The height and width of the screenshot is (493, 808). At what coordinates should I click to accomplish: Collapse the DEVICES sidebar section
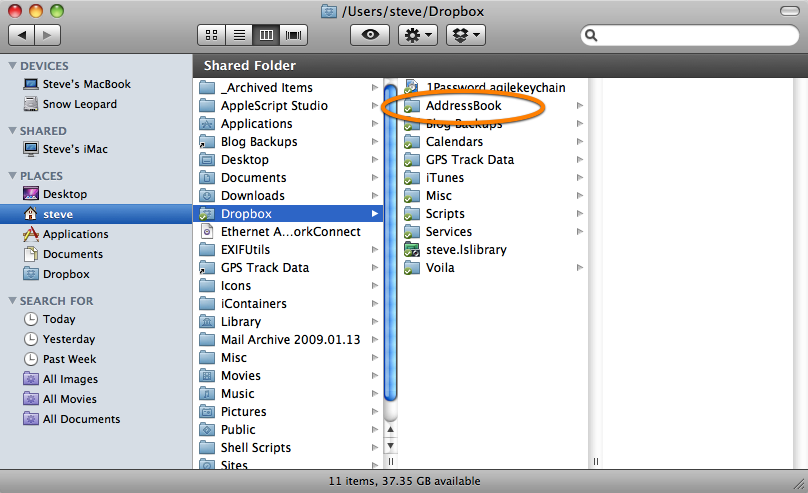pos(12,66)
